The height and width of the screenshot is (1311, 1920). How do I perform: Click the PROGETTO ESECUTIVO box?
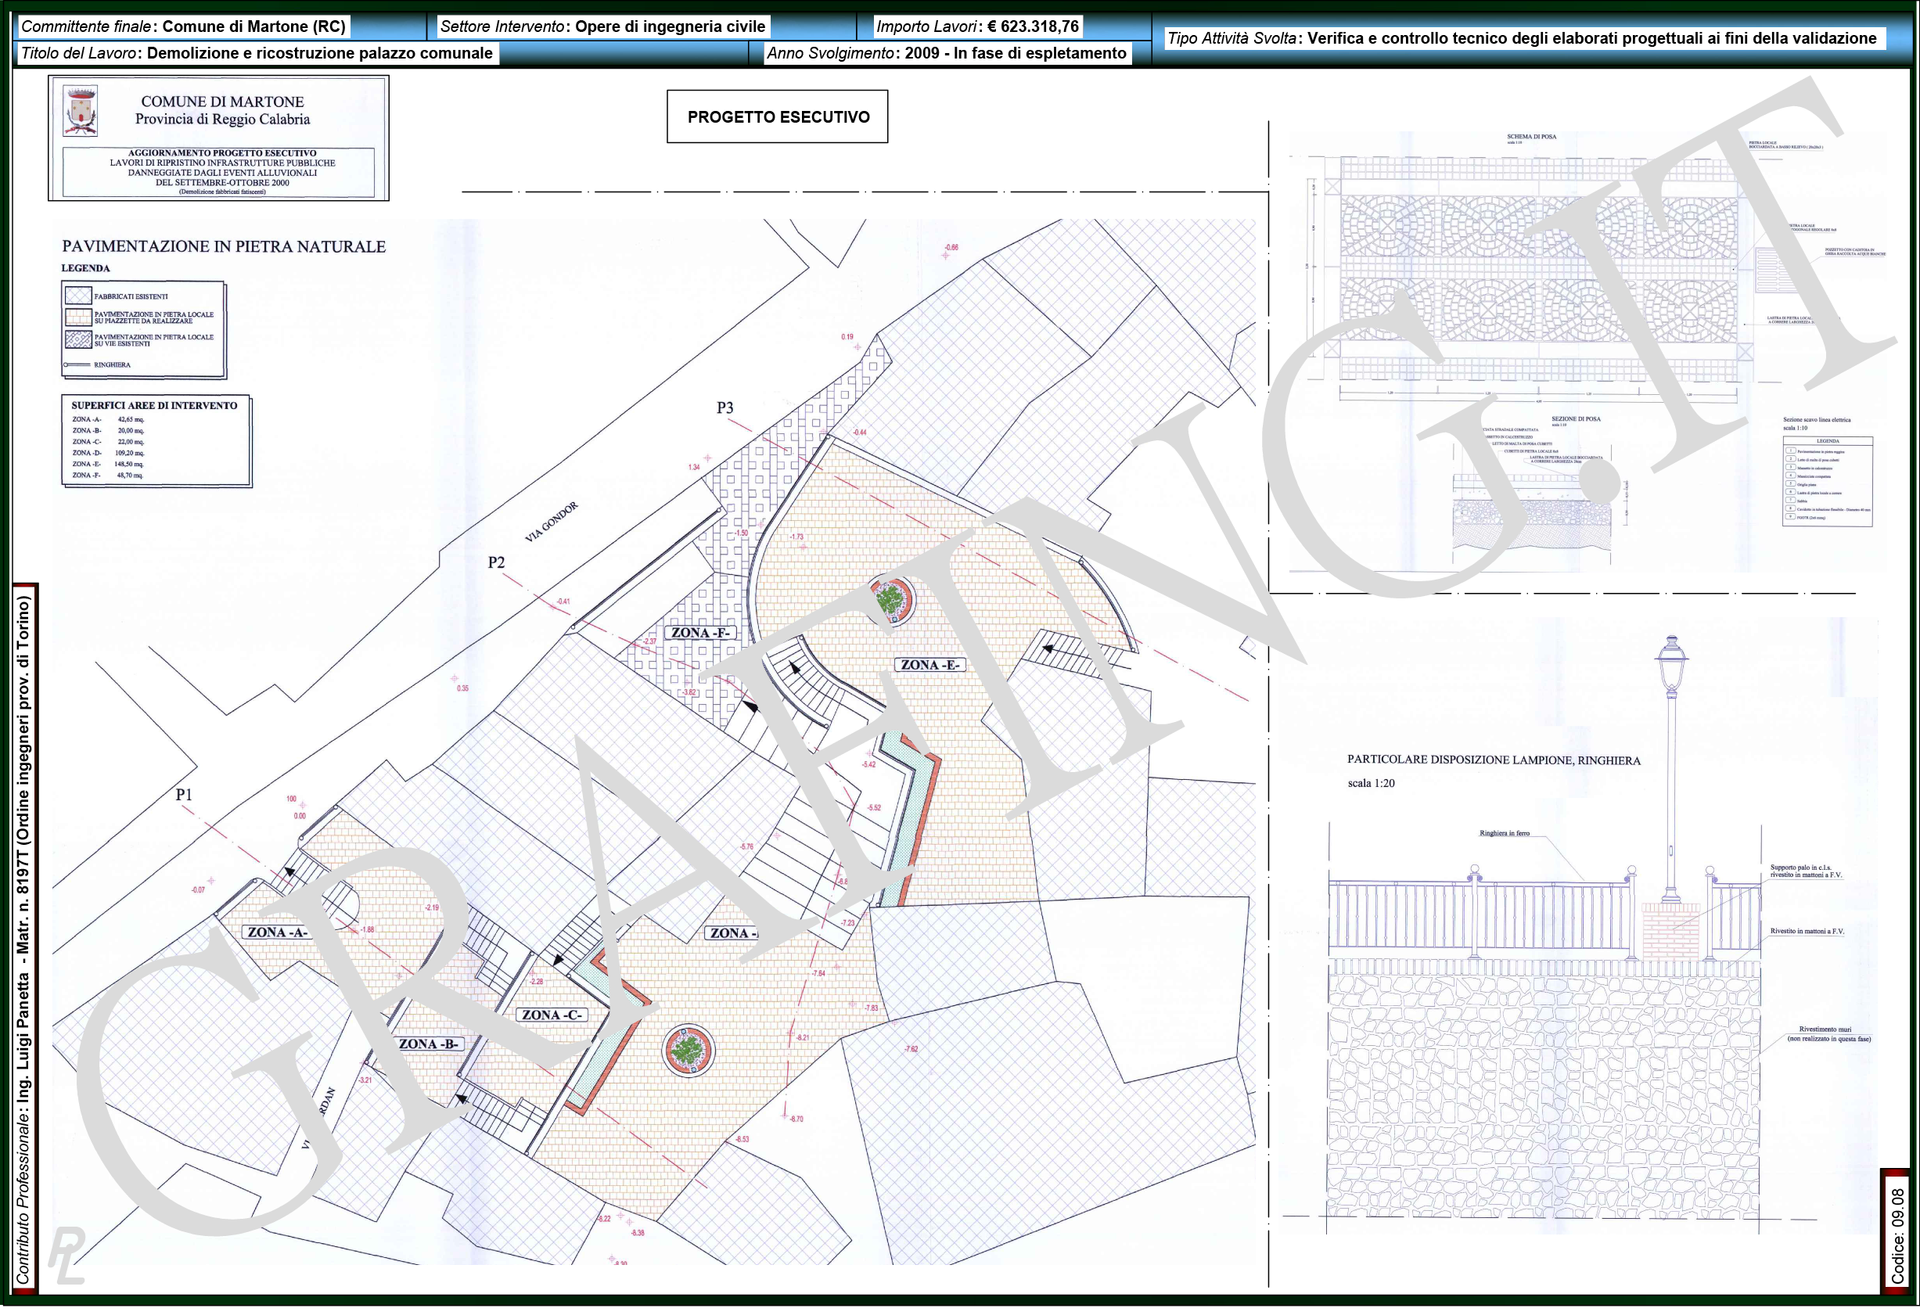pyautogui.click(x=778, y=117)
